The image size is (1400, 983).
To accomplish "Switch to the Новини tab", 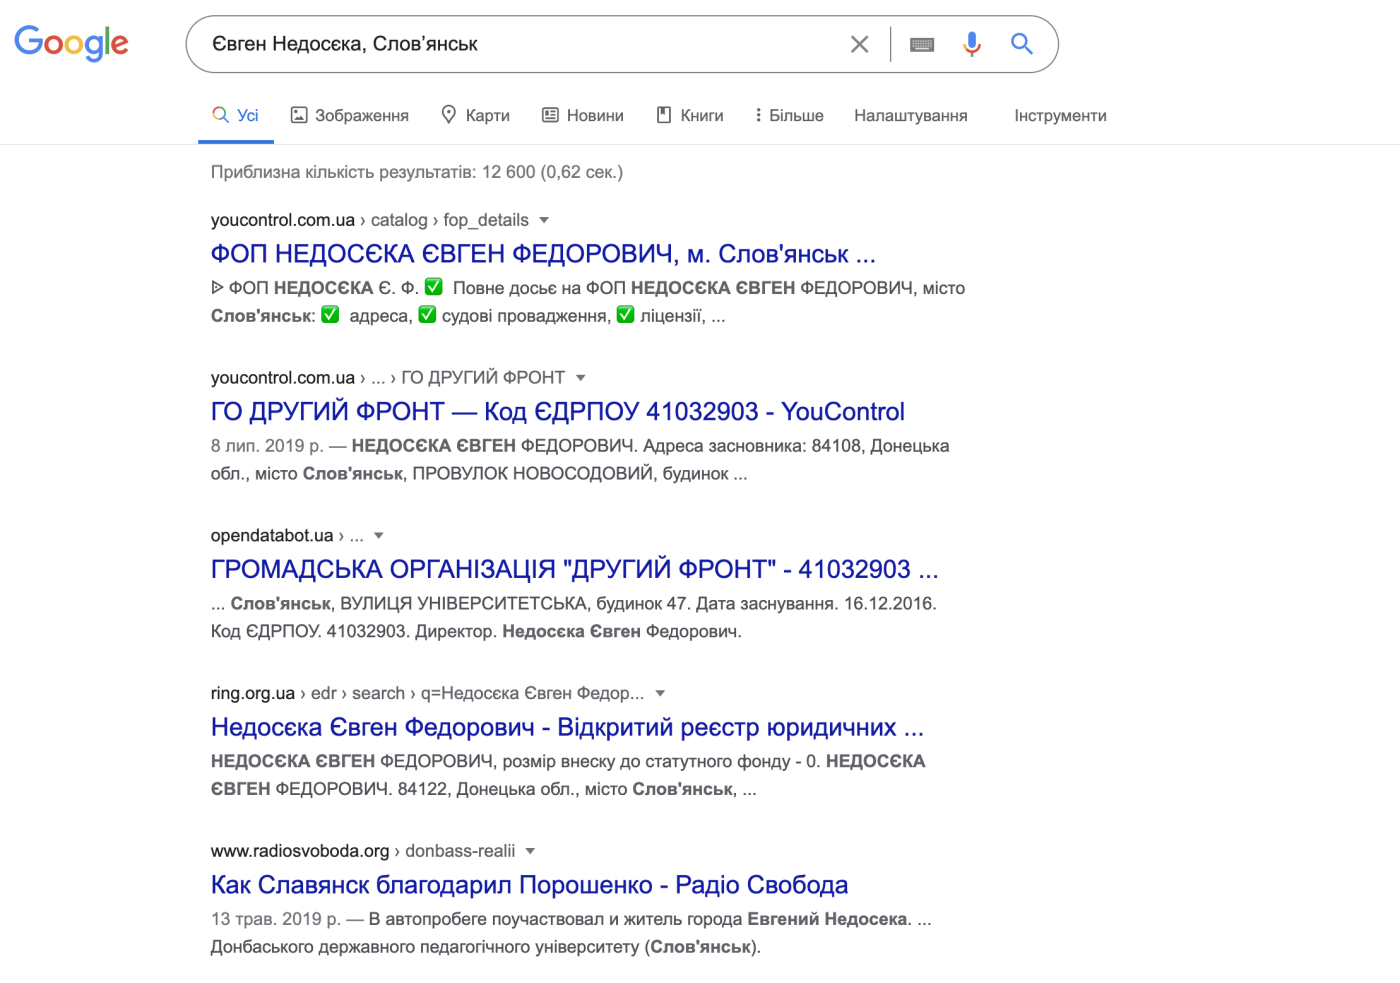I will pyautogui.click(x=583, y=115).
